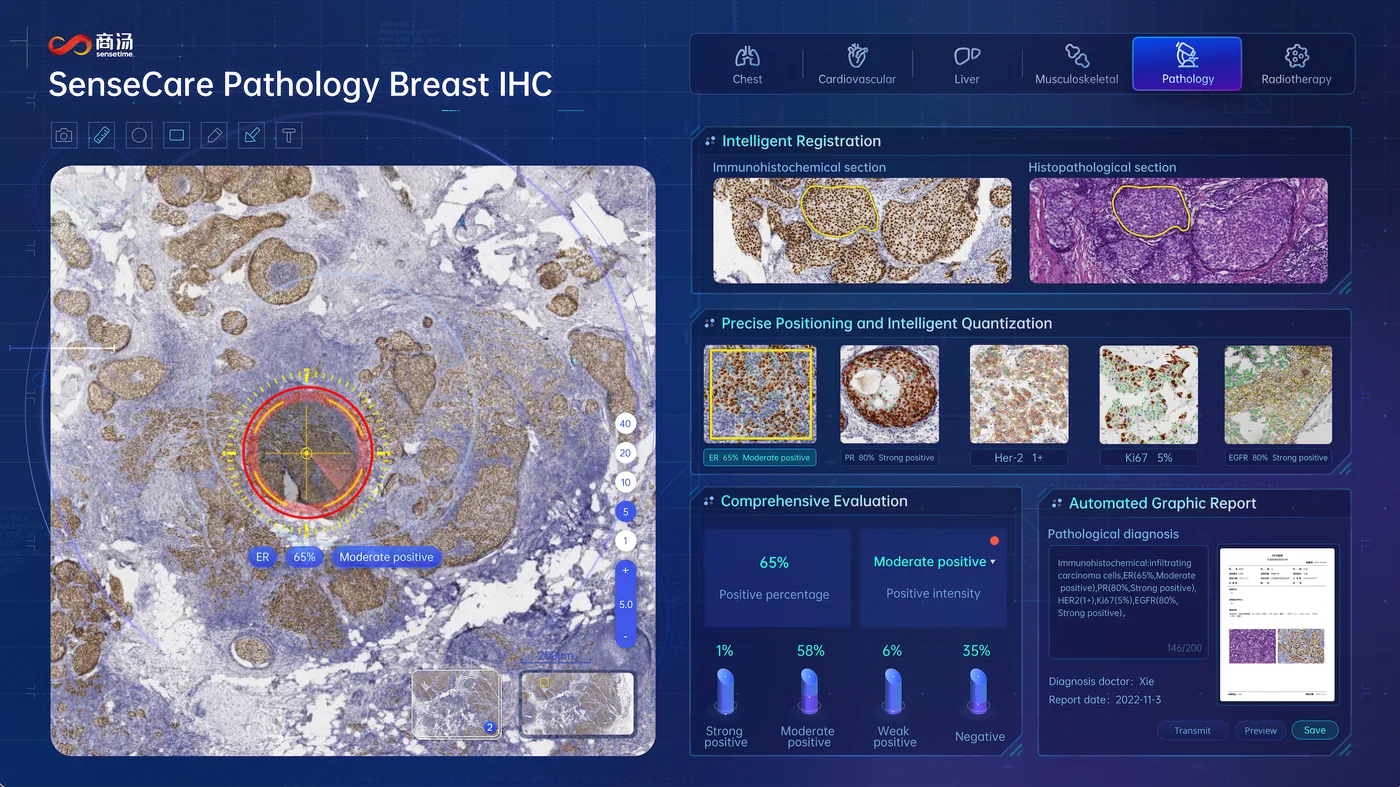
Task: Click the Negative 35% indicator bar
Action: tap(977, 691)
